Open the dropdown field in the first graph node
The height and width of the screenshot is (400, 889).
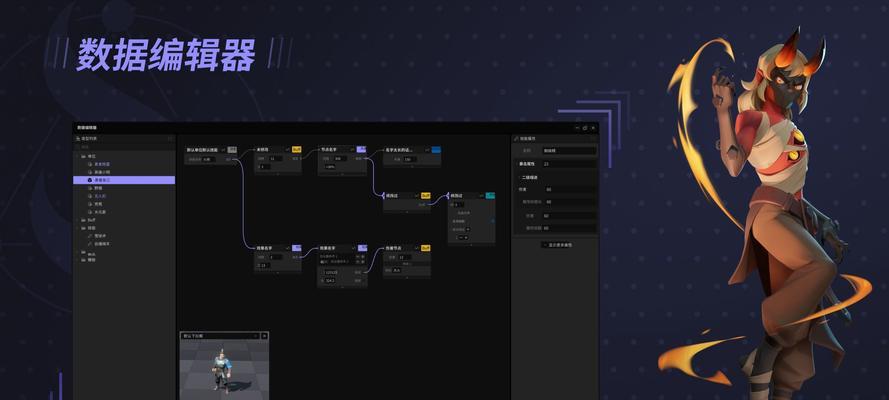pyautogui.click(x=209, y=159)
